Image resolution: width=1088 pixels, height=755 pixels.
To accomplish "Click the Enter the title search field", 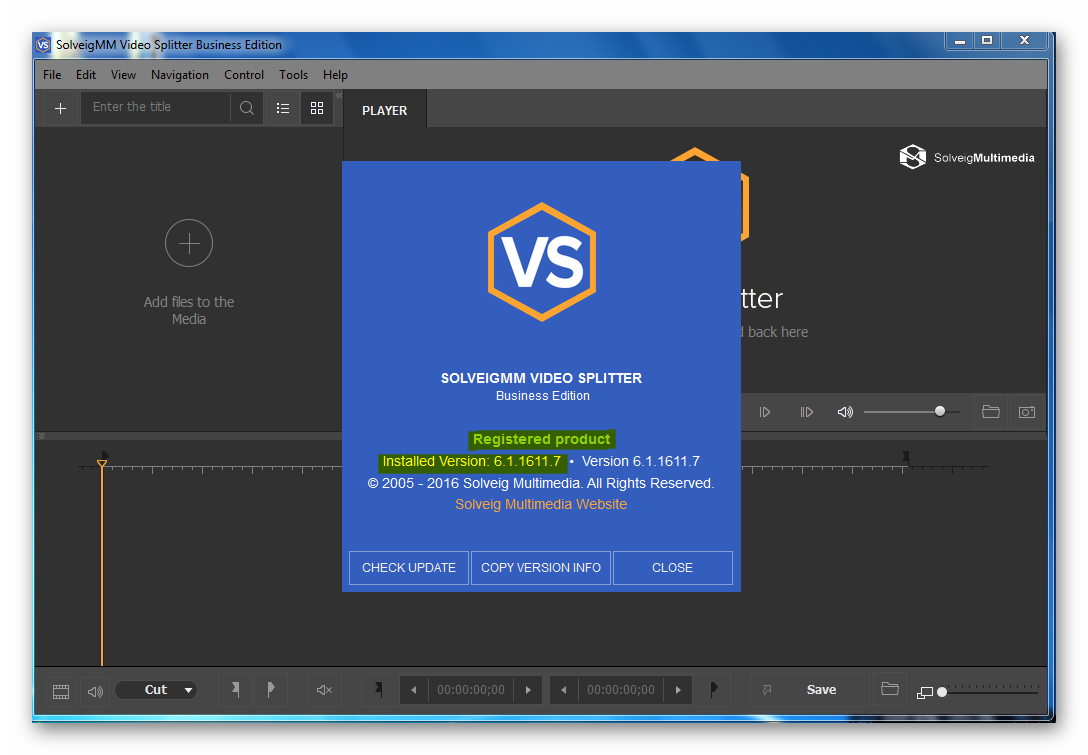I will 155,108.
